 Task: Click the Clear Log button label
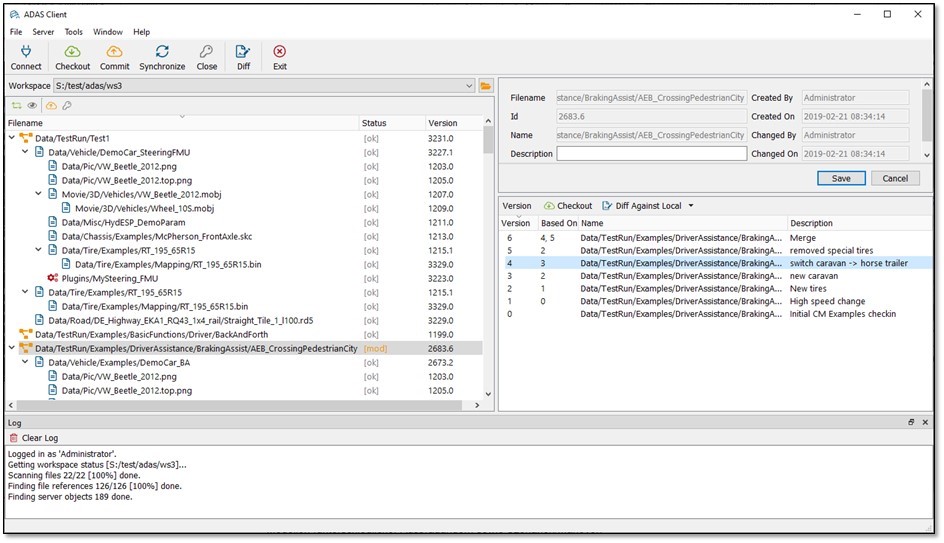[40, 438]
